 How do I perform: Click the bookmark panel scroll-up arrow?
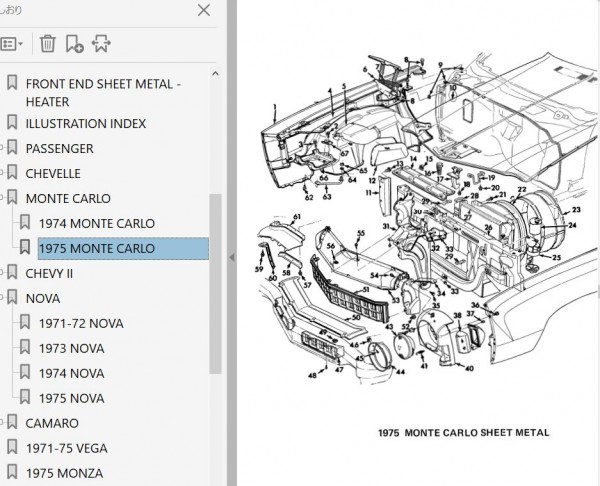point(215,73)
